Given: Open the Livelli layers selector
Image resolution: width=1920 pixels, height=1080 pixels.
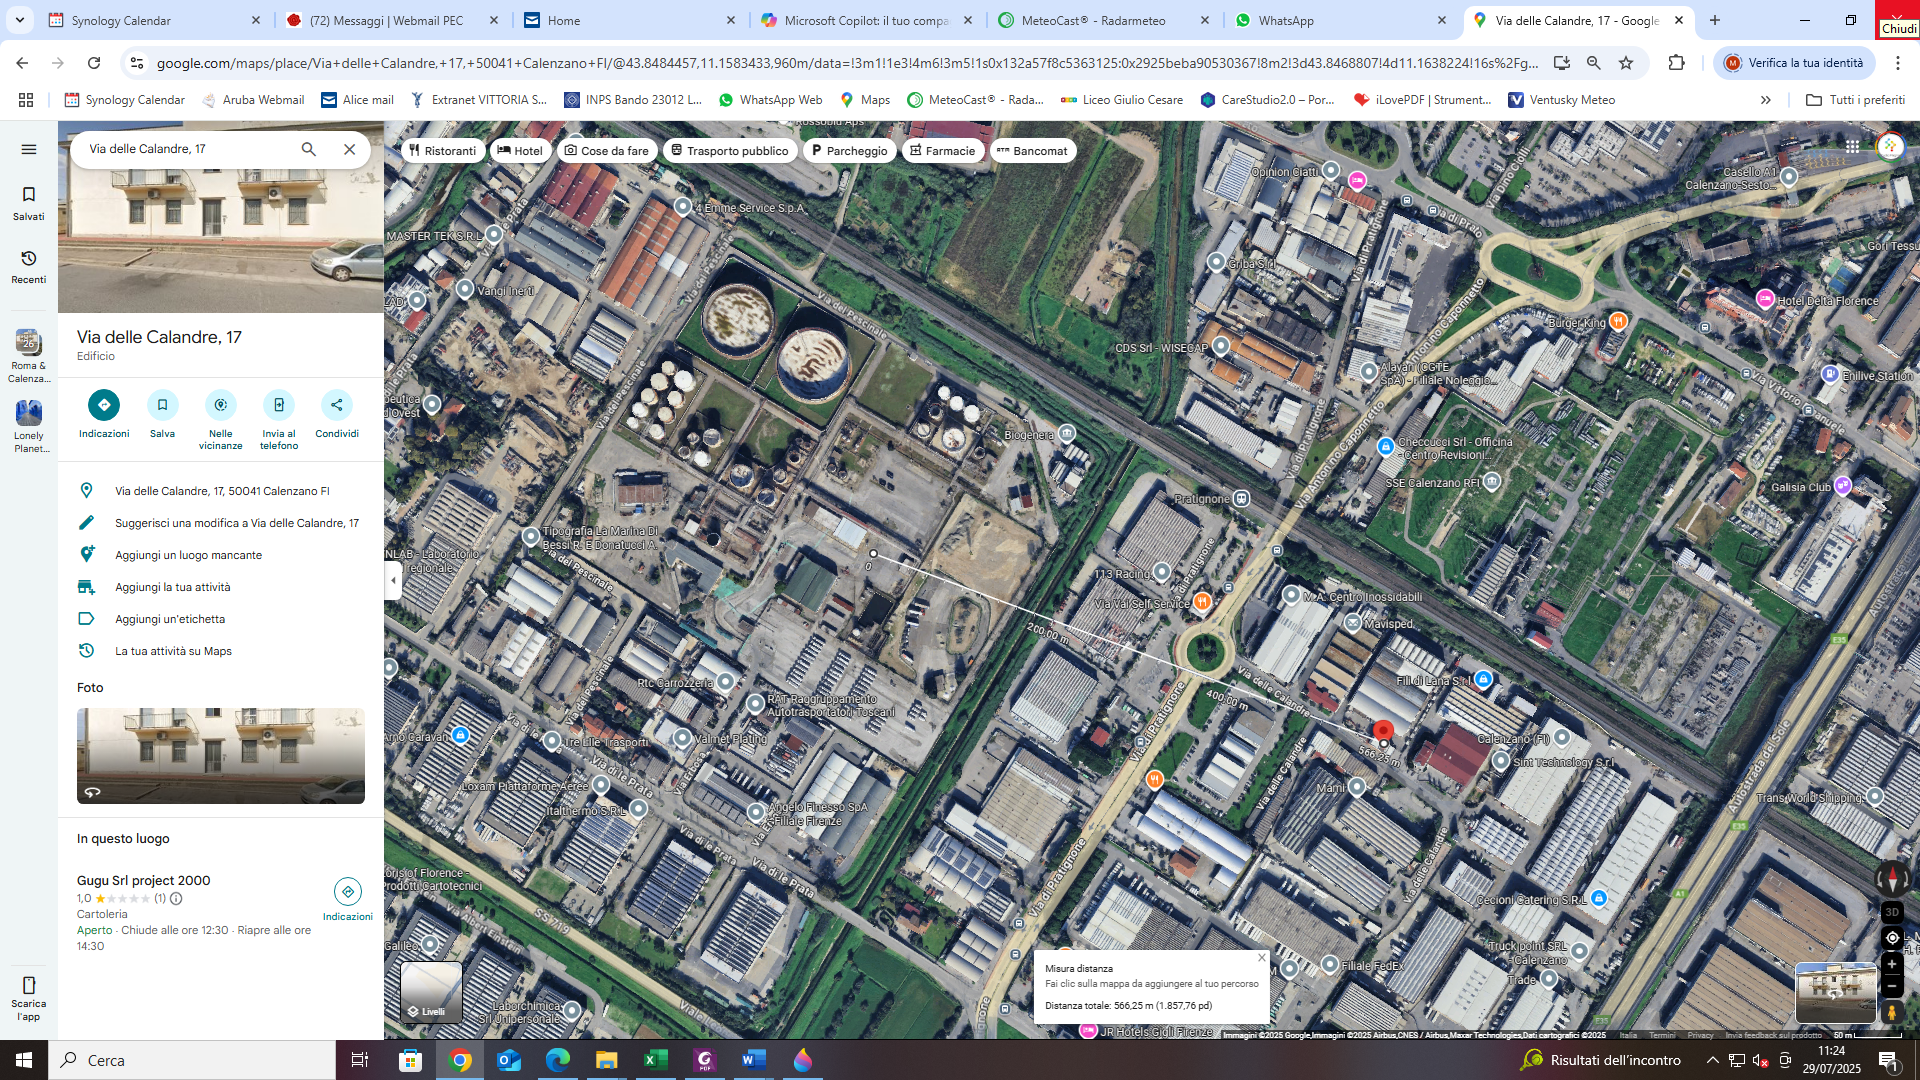Looking at the screenshot, I should click(430, 990).
